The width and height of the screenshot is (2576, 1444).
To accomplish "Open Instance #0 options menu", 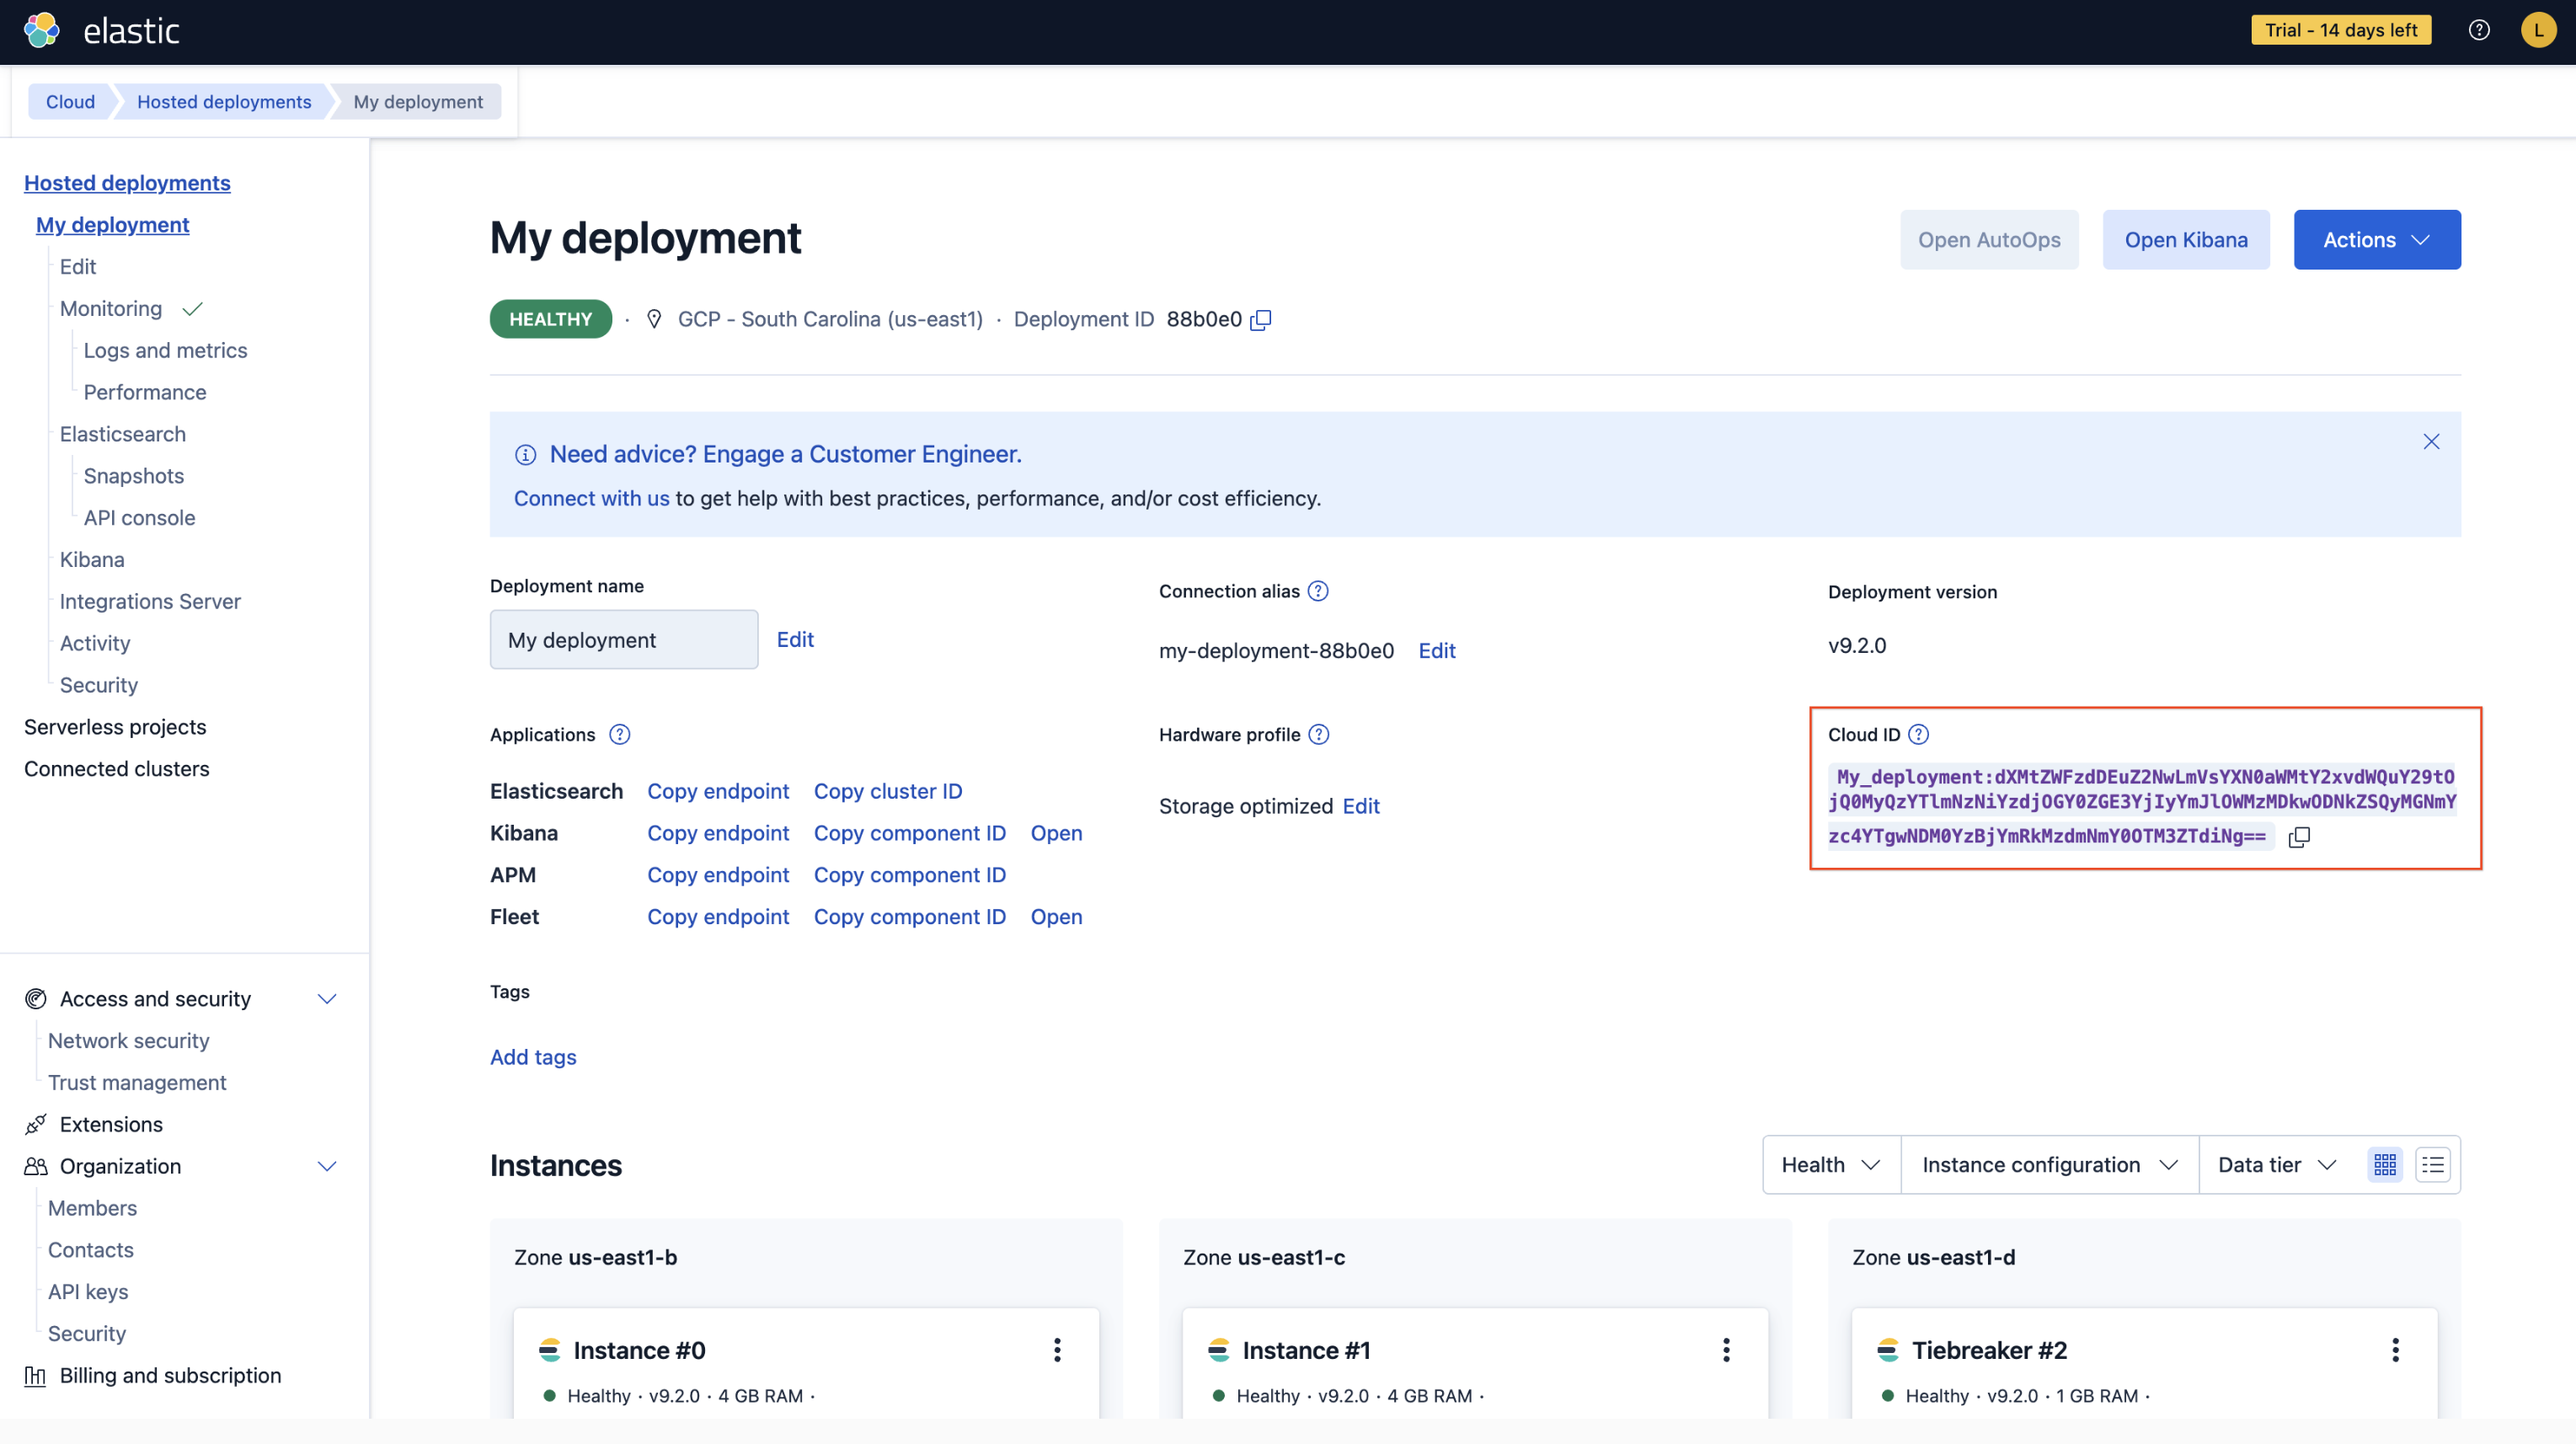I will (x=1057, y=1350).
